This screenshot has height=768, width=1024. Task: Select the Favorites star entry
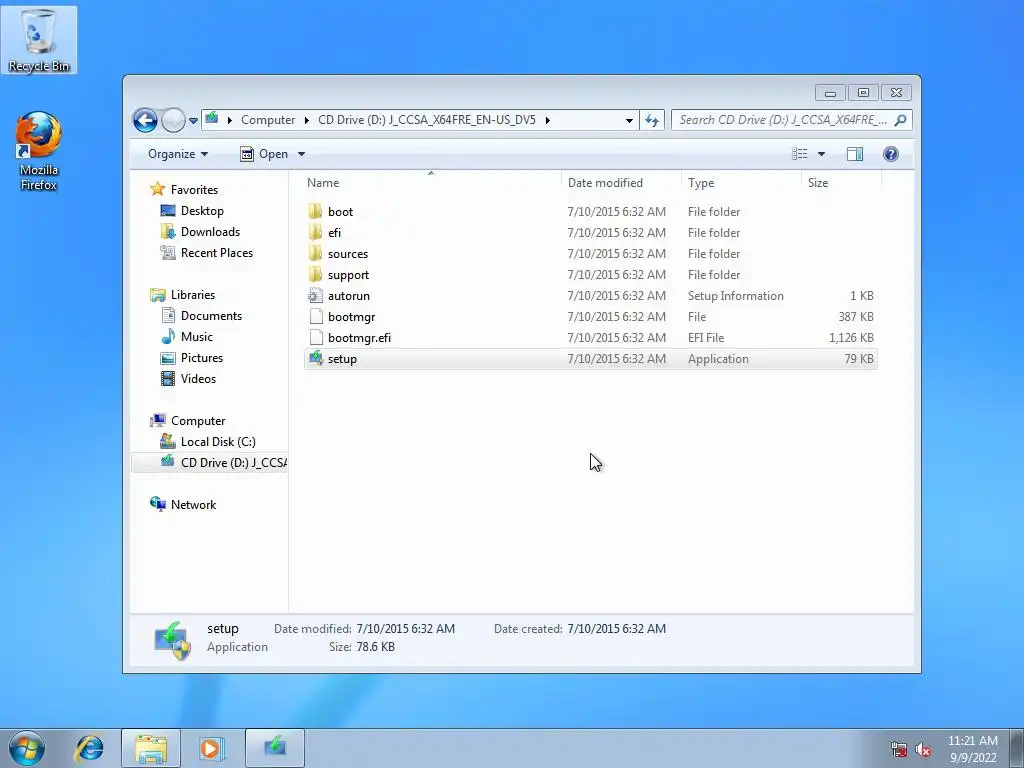[x=184, y=189]
